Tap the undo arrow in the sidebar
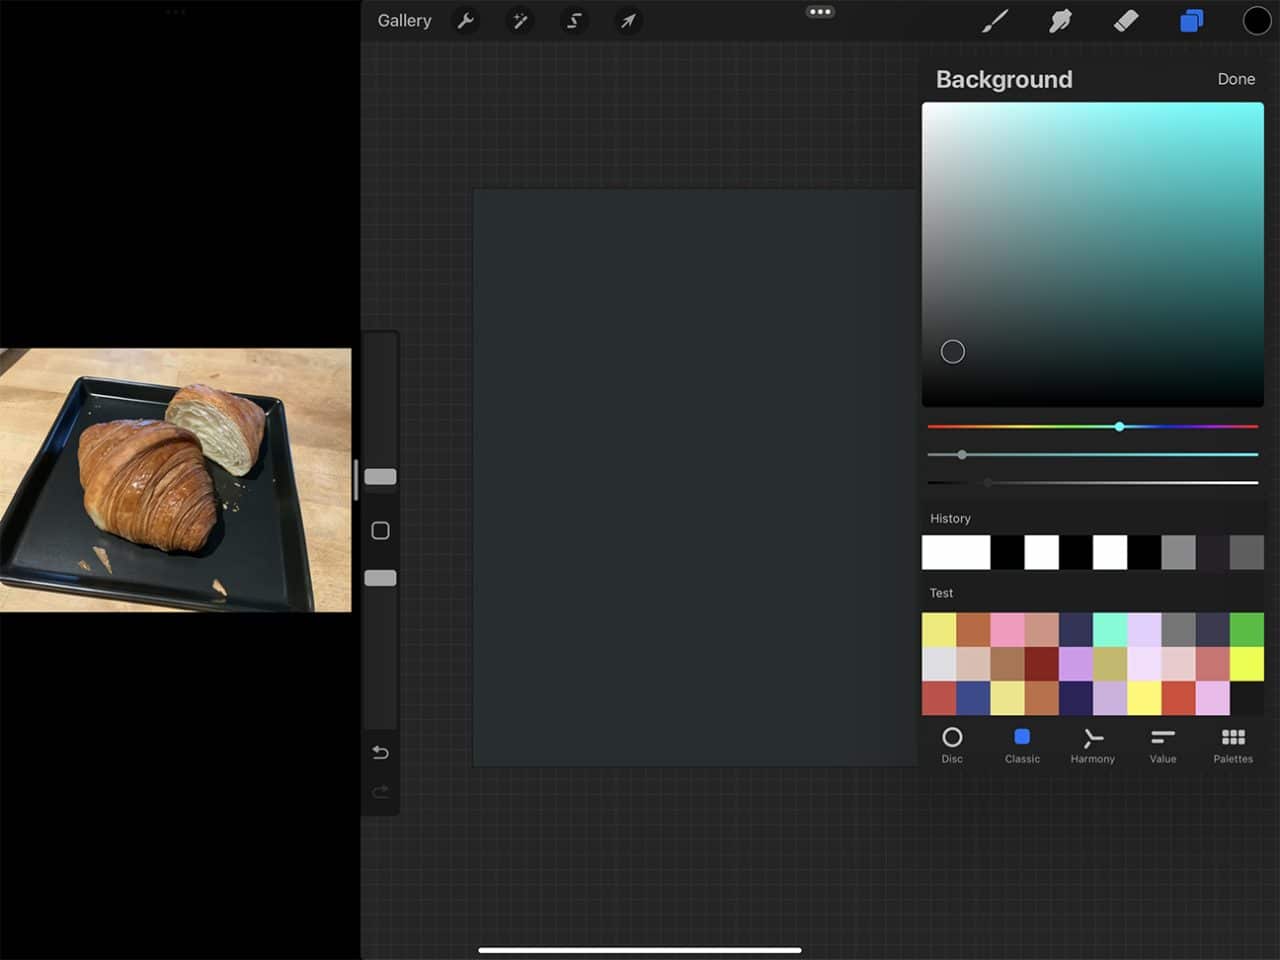 pyautogui.click(x=380, y=752)
